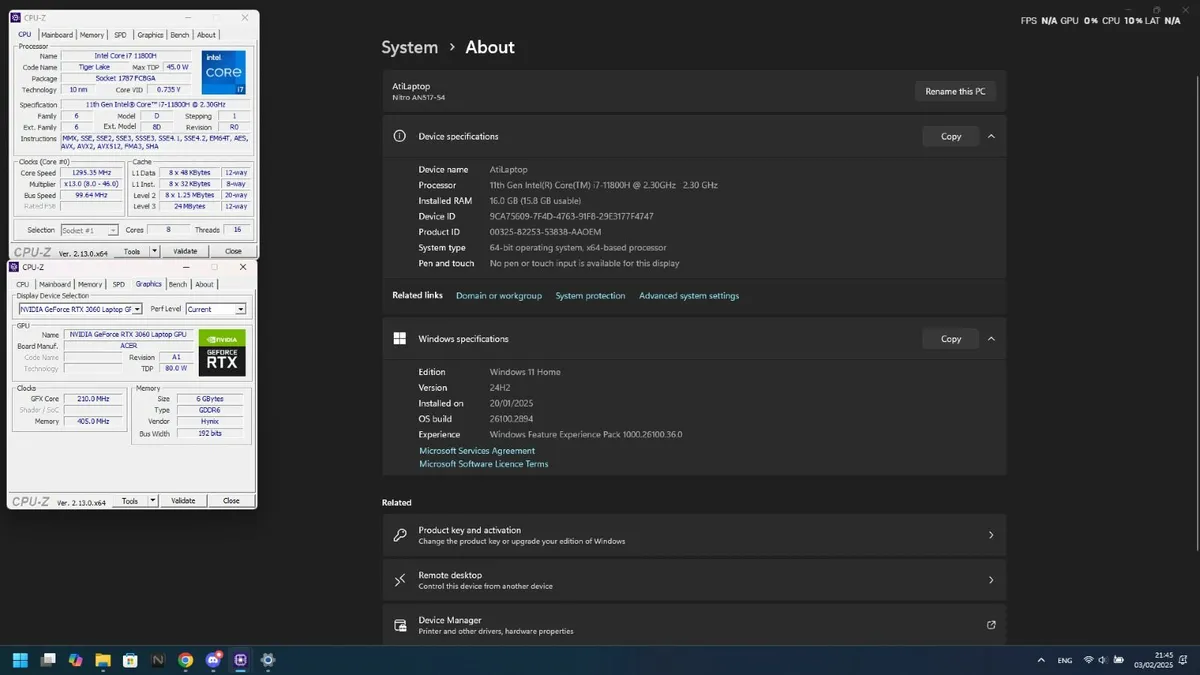Image resolution: width=1200 pixels, height=675 pixels.
Task: Collapse the Windows specifications section
Action: tap(991, 338)
